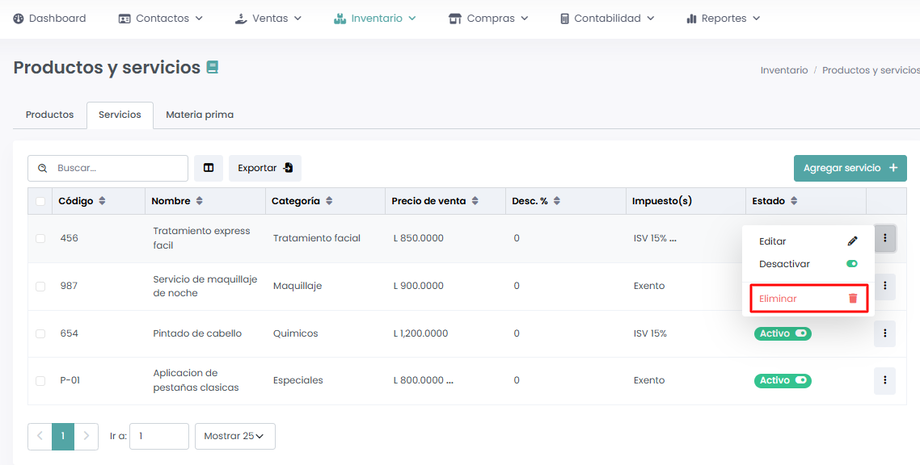Screen dimensions: 920x465
Task: Switch to the Materia prima tab
Action: point(199,115)
